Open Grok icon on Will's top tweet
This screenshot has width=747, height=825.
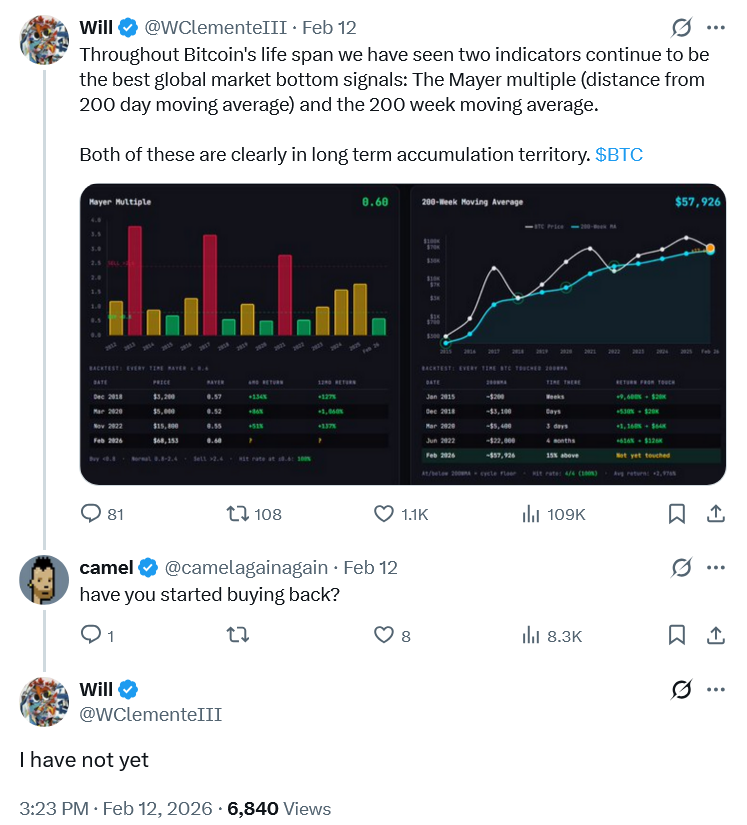click(681, 27)
